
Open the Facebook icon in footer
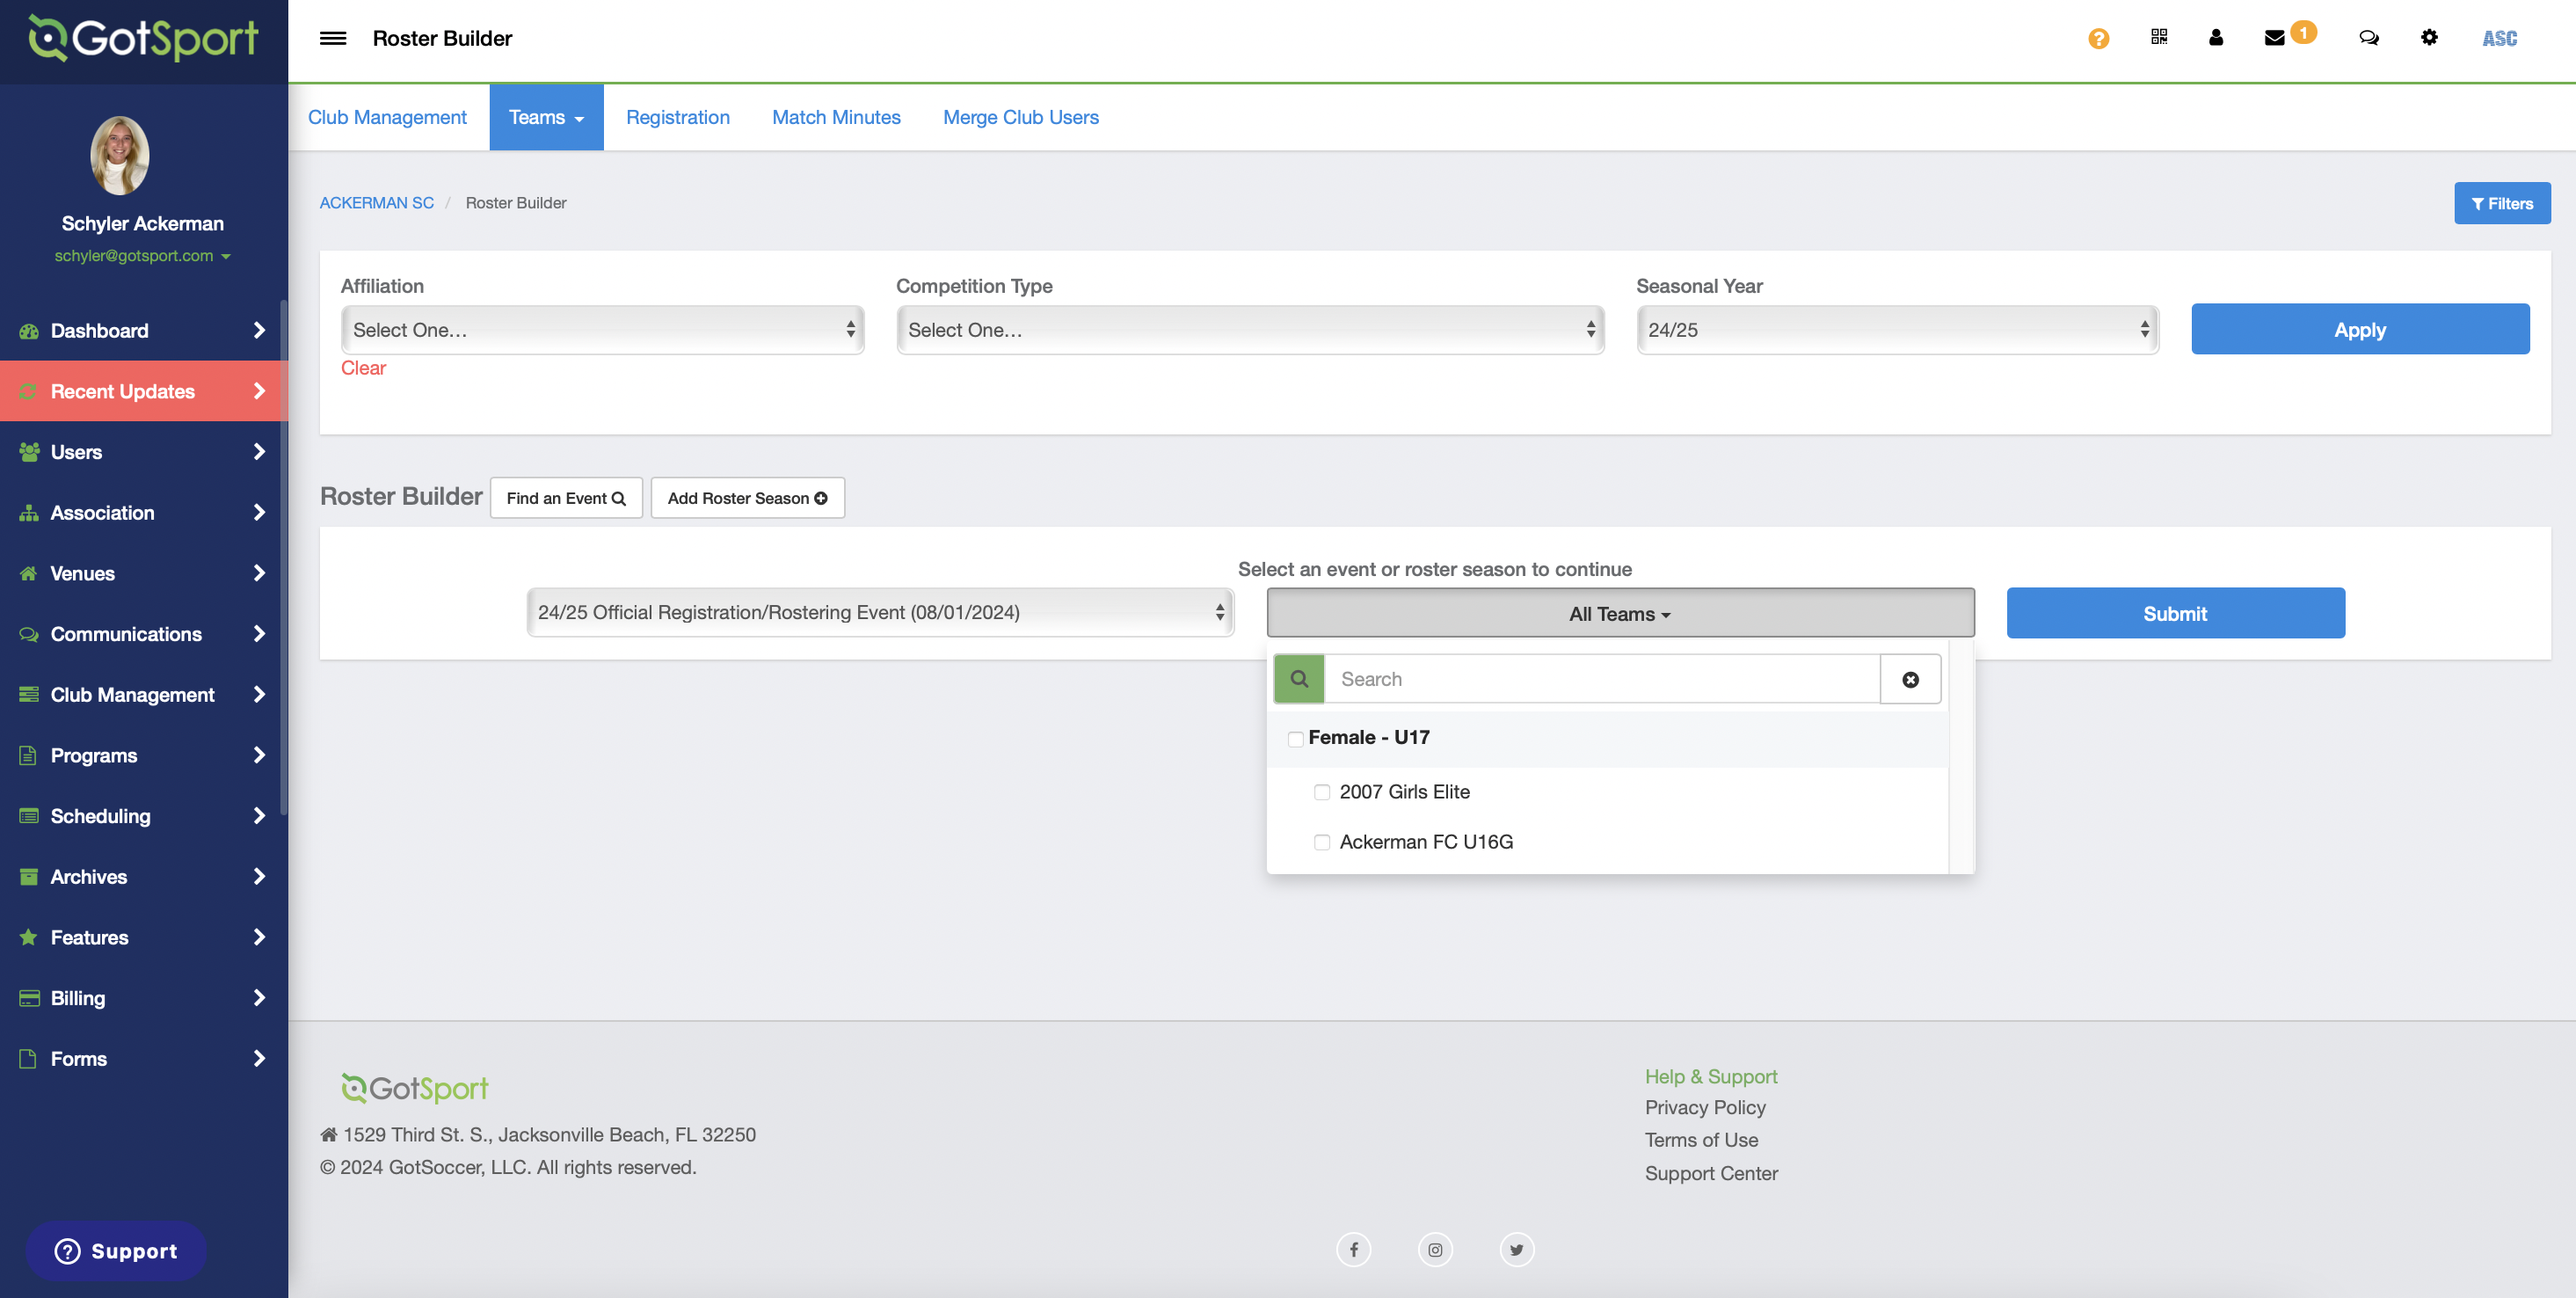click(1353, 1249)
